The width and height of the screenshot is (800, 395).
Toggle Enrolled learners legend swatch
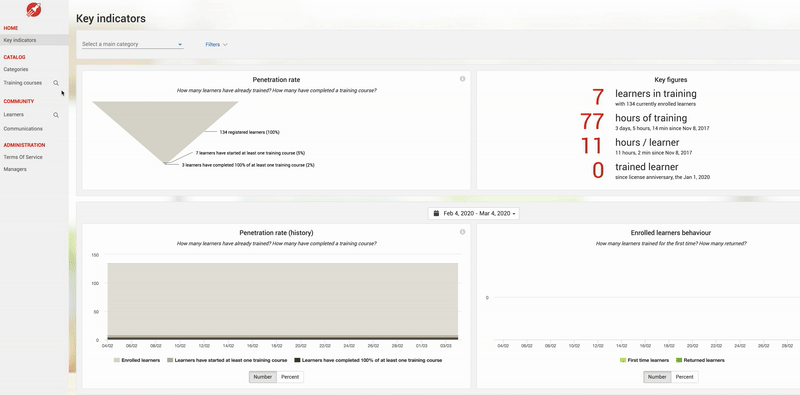116,360
